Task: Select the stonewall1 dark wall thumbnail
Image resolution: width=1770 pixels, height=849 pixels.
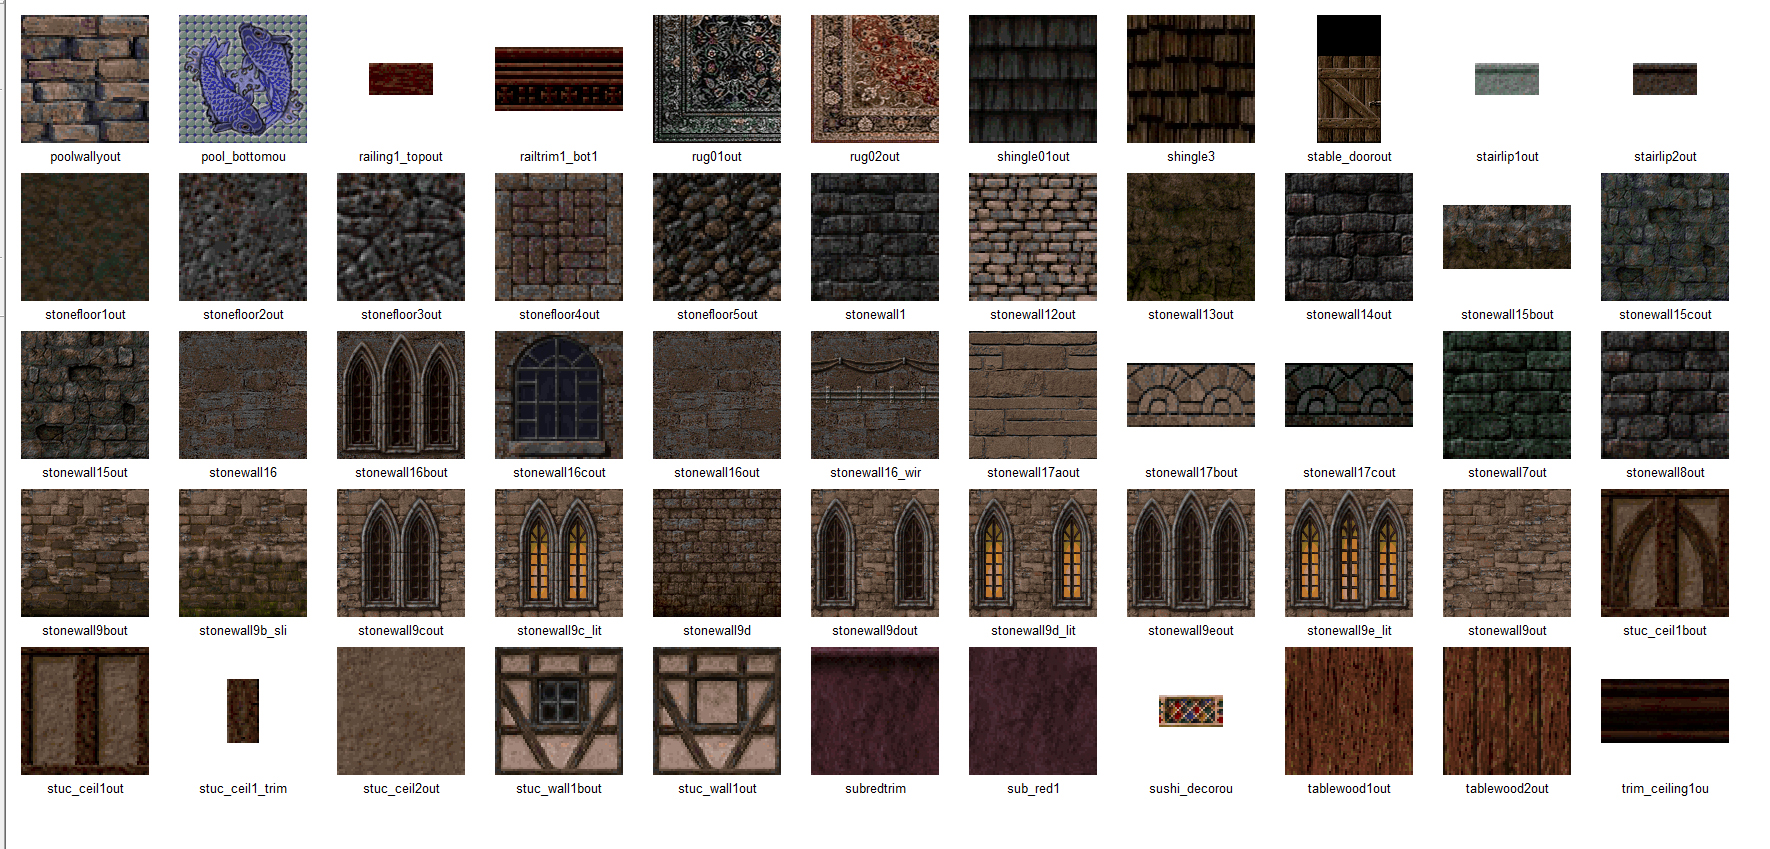Action: pos(875,237)
